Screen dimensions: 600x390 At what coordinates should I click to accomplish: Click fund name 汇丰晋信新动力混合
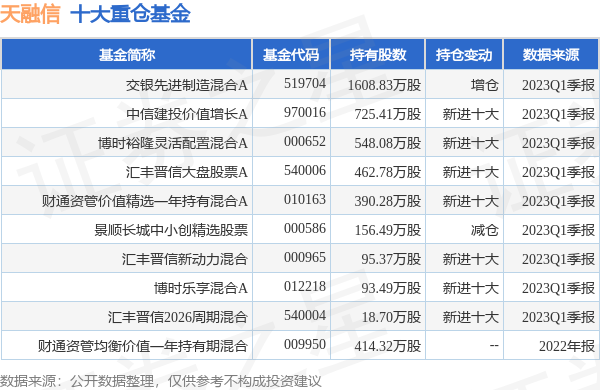pyautogui.click(x=185, y=259)
